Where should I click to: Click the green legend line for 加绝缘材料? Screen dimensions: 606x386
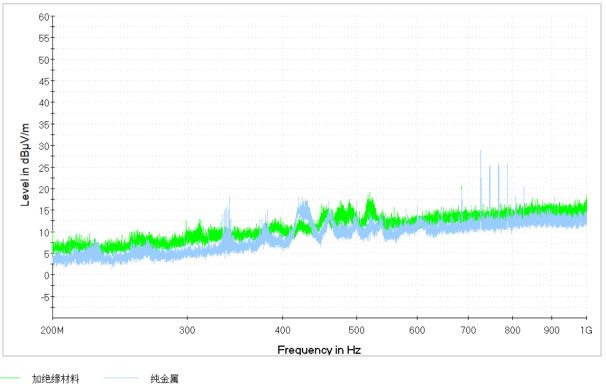[10, 377]
